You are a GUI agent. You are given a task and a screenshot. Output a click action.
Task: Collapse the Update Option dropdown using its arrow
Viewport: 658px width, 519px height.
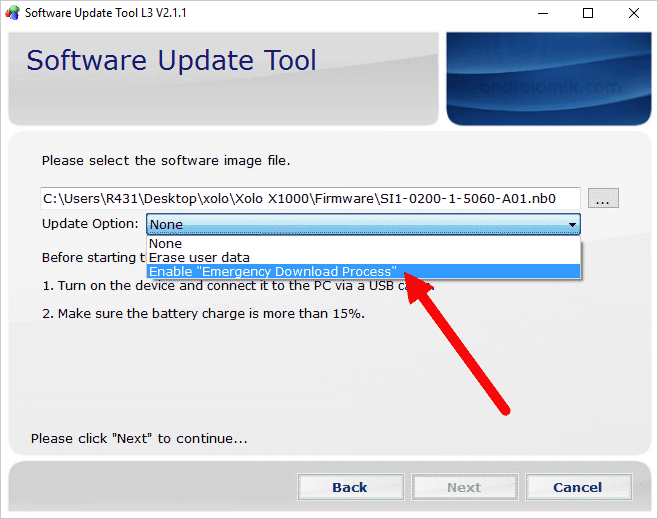pyautogui.click(x=572, y=225)
